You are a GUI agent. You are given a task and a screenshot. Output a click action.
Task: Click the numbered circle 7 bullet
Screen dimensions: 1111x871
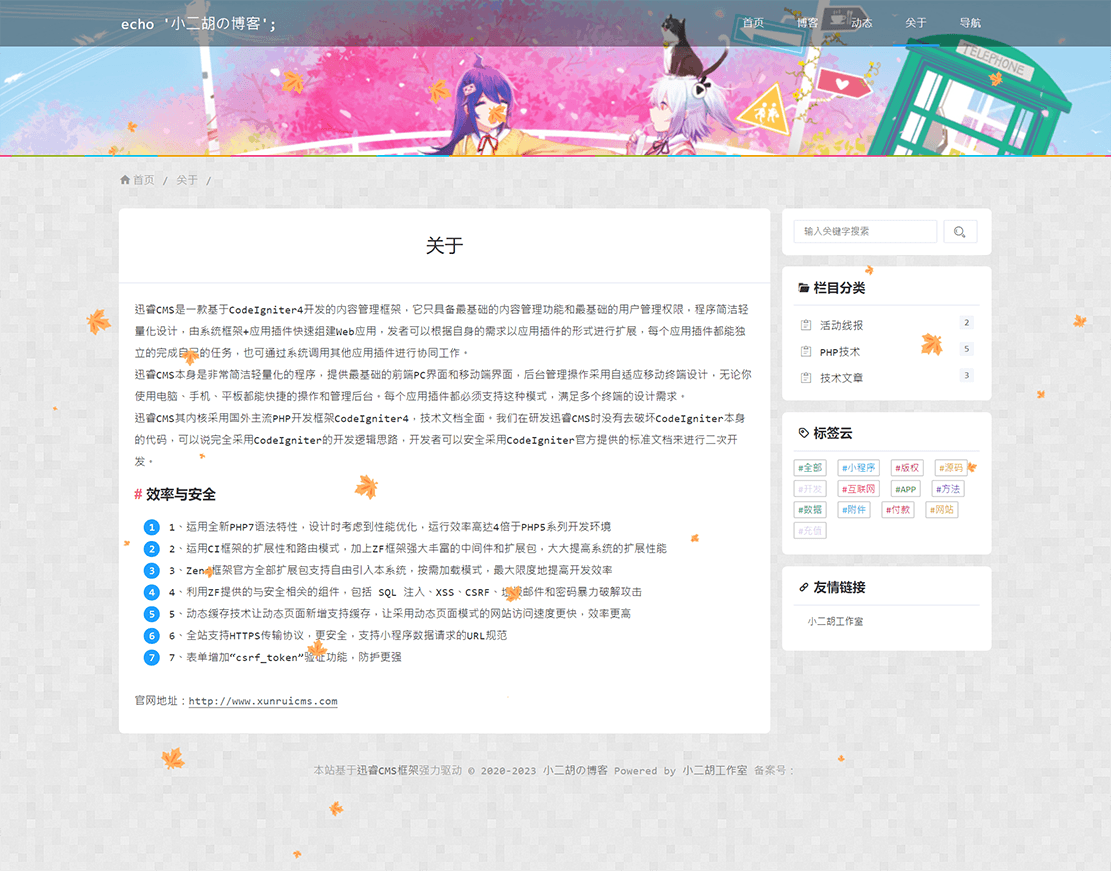(152, 658)
